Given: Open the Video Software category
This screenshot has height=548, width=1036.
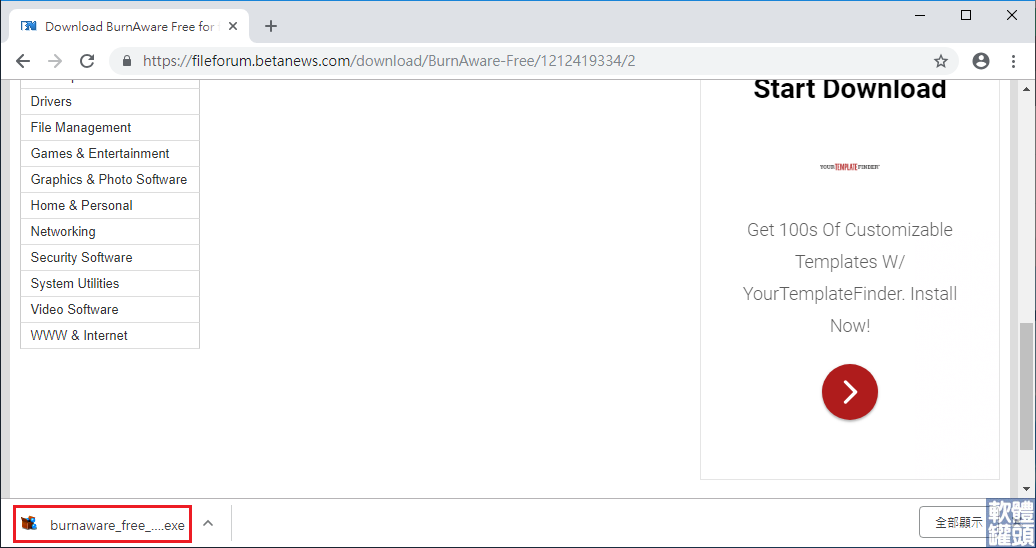Looking at the screenshot, I should [x=110, y=309].
